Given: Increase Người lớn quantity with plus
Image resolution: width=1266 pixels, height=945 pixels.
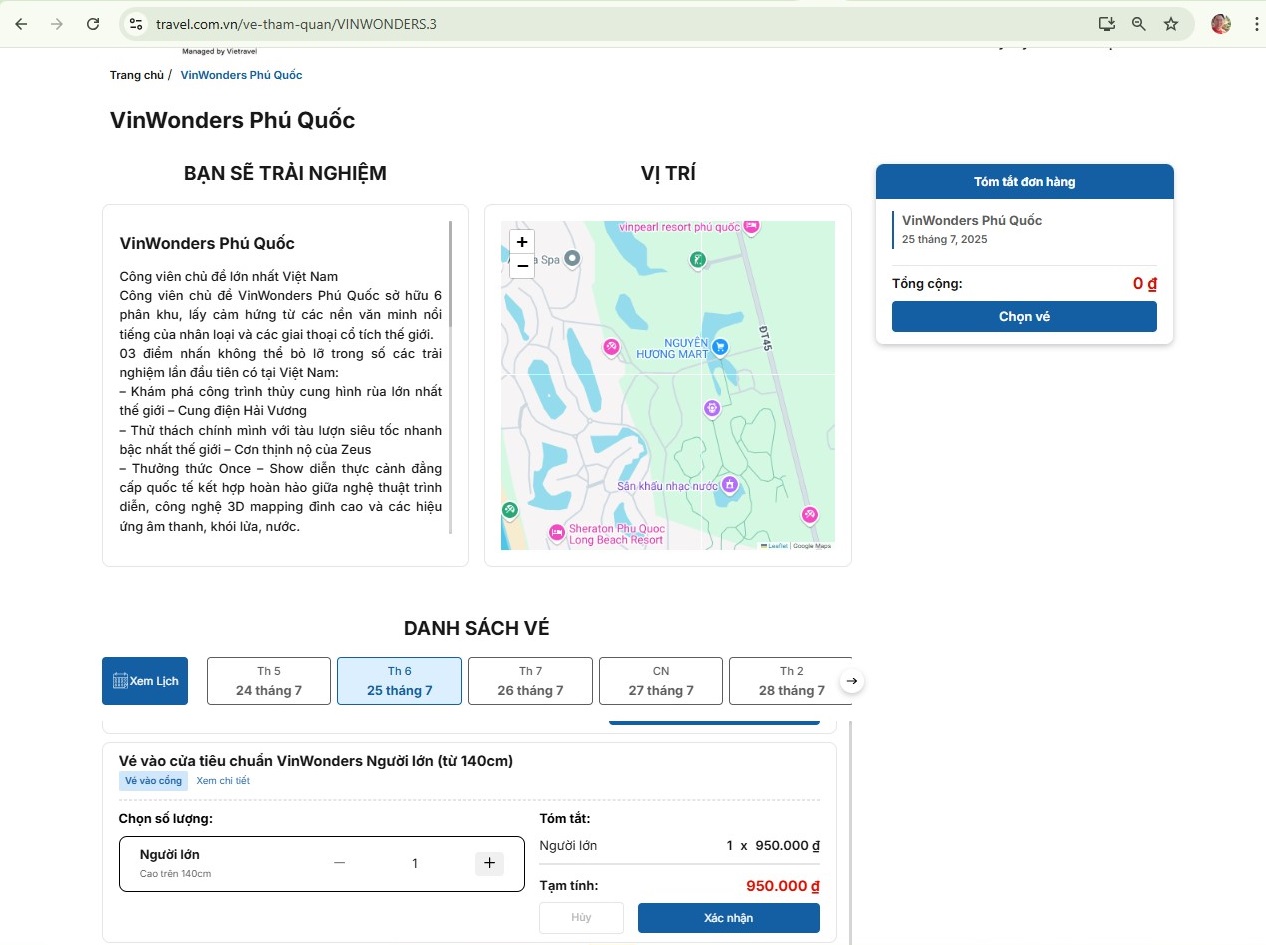Looking at the screenshot, I should pos(489,863).
